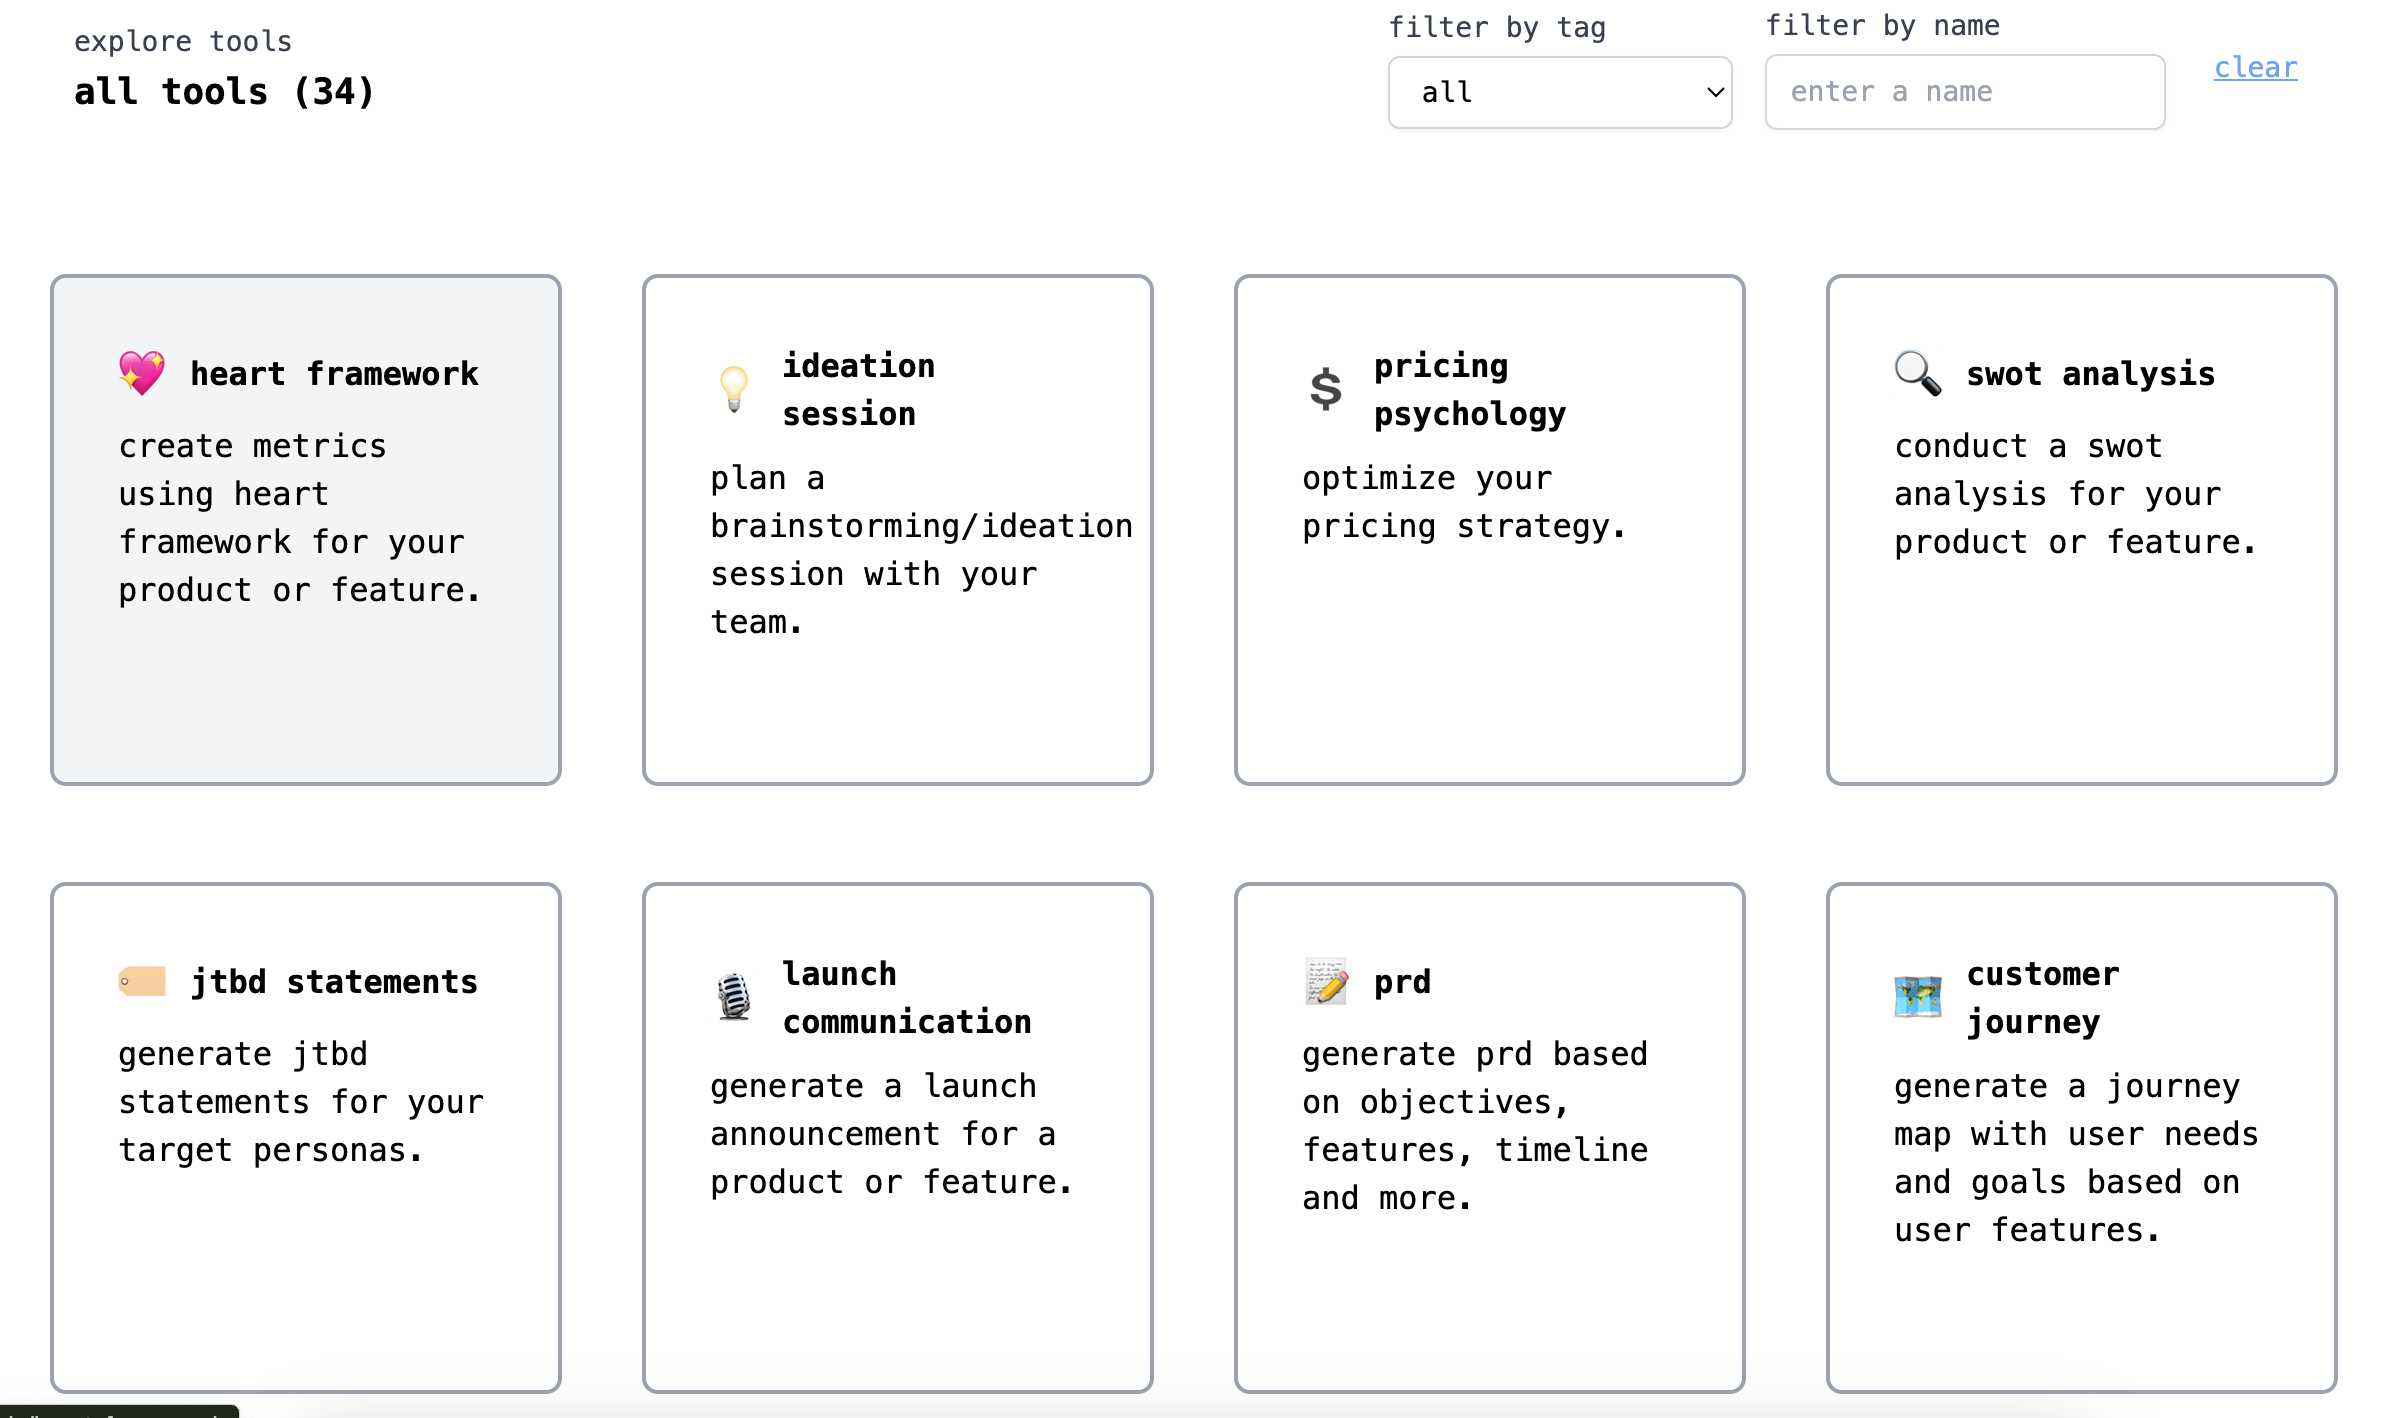Viewport: 2408px width, 1418px height.
Task: Click the all tools (34) heading
Action: [223, 91]
